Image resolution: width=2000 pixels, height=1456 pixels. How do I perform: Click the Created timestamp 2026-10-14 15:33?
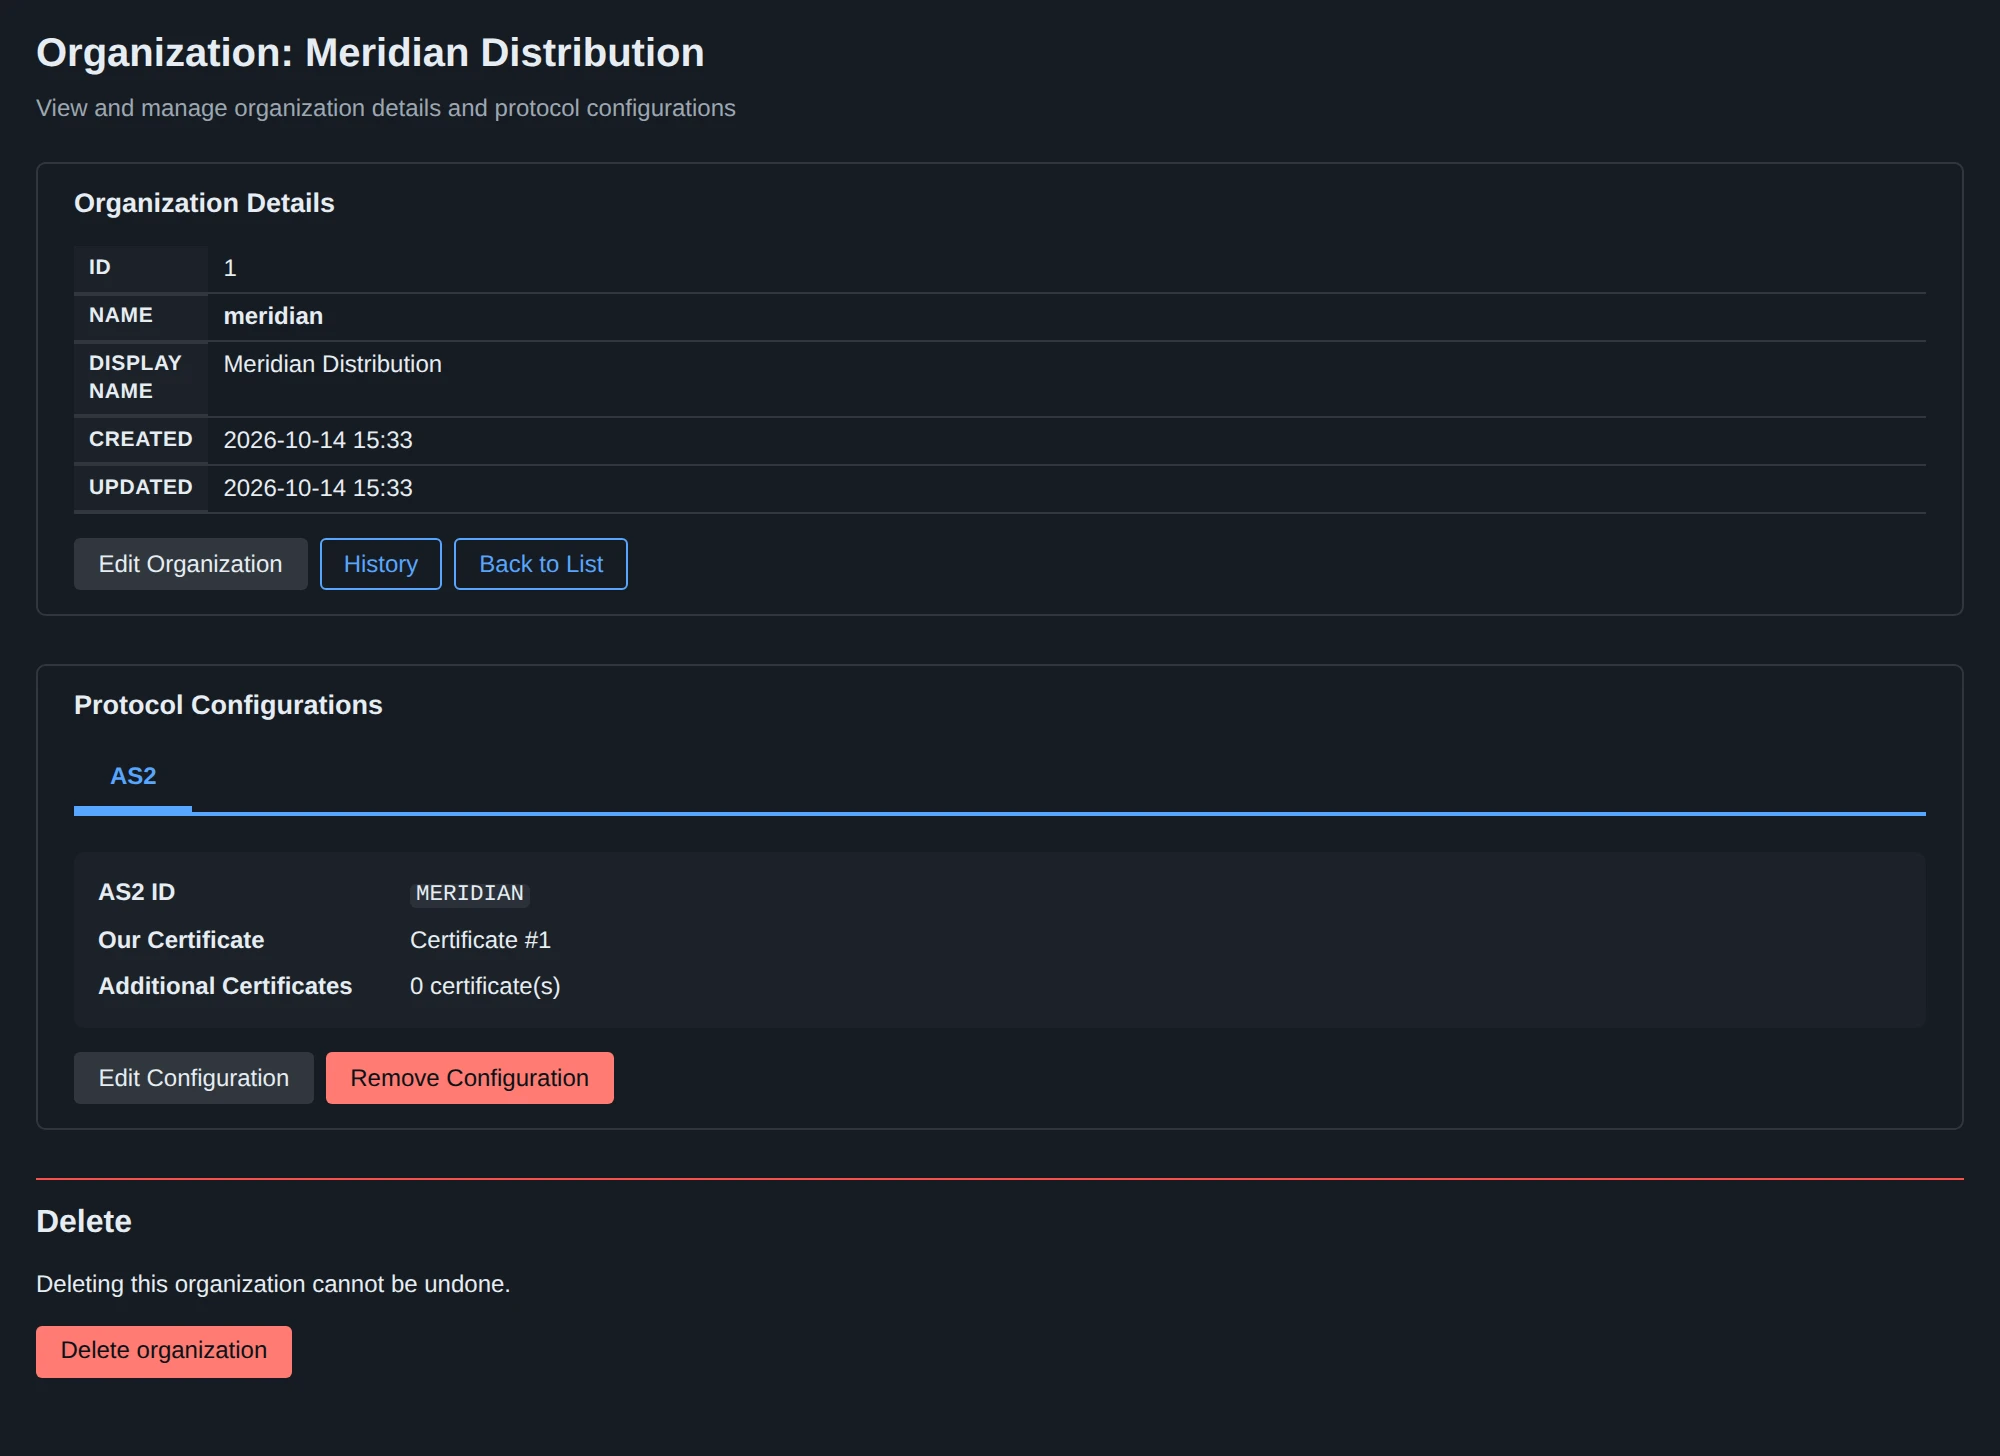pyautogui.click(x=318, y=440)
